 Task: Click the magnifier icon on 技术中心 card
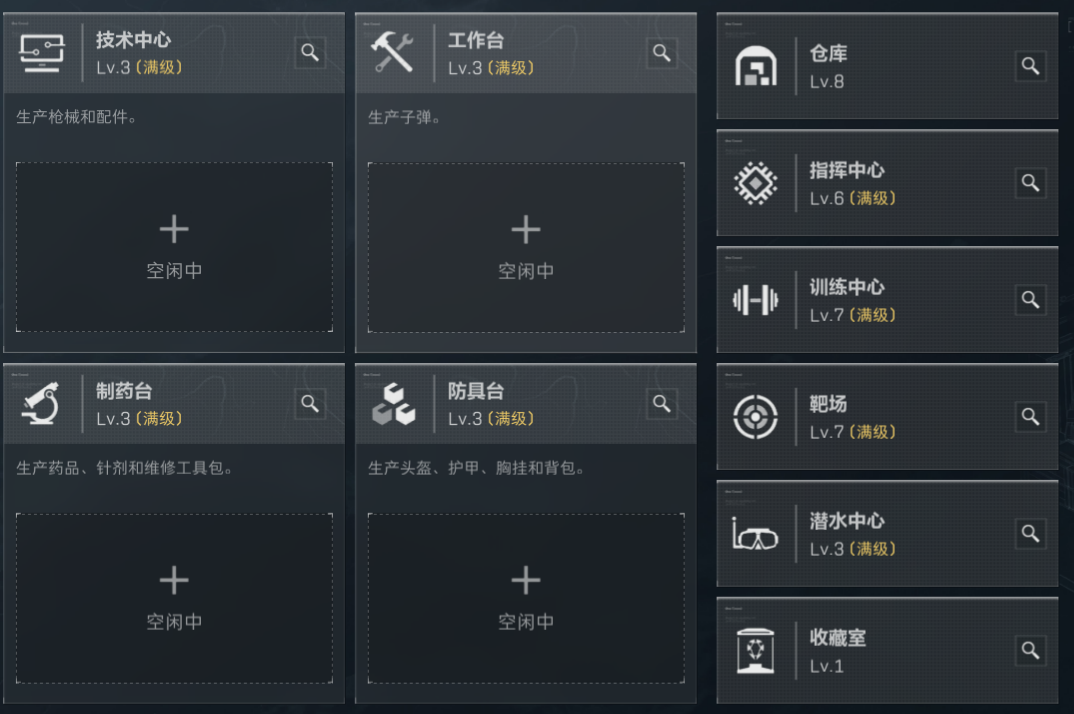pos(310,53)
